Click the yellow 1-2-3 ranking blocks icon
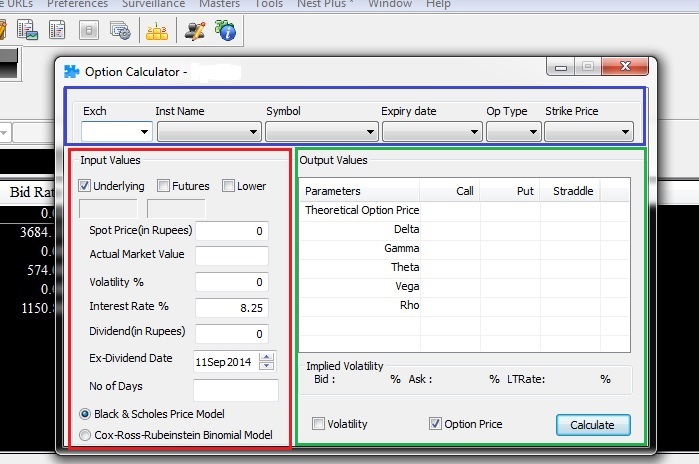 (157, 31)
